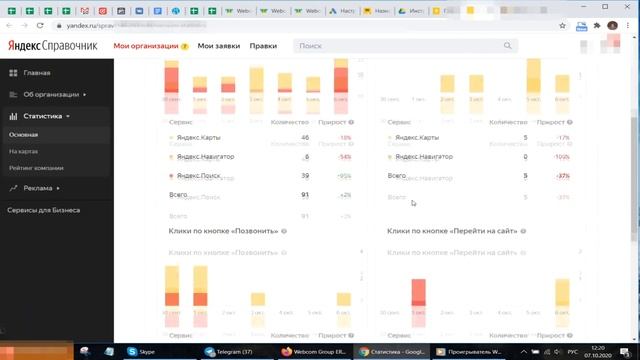This screenshot has height=360, width=640.
Task: Click the taskbar clock showing 12:20
Action: click(598, 351)
